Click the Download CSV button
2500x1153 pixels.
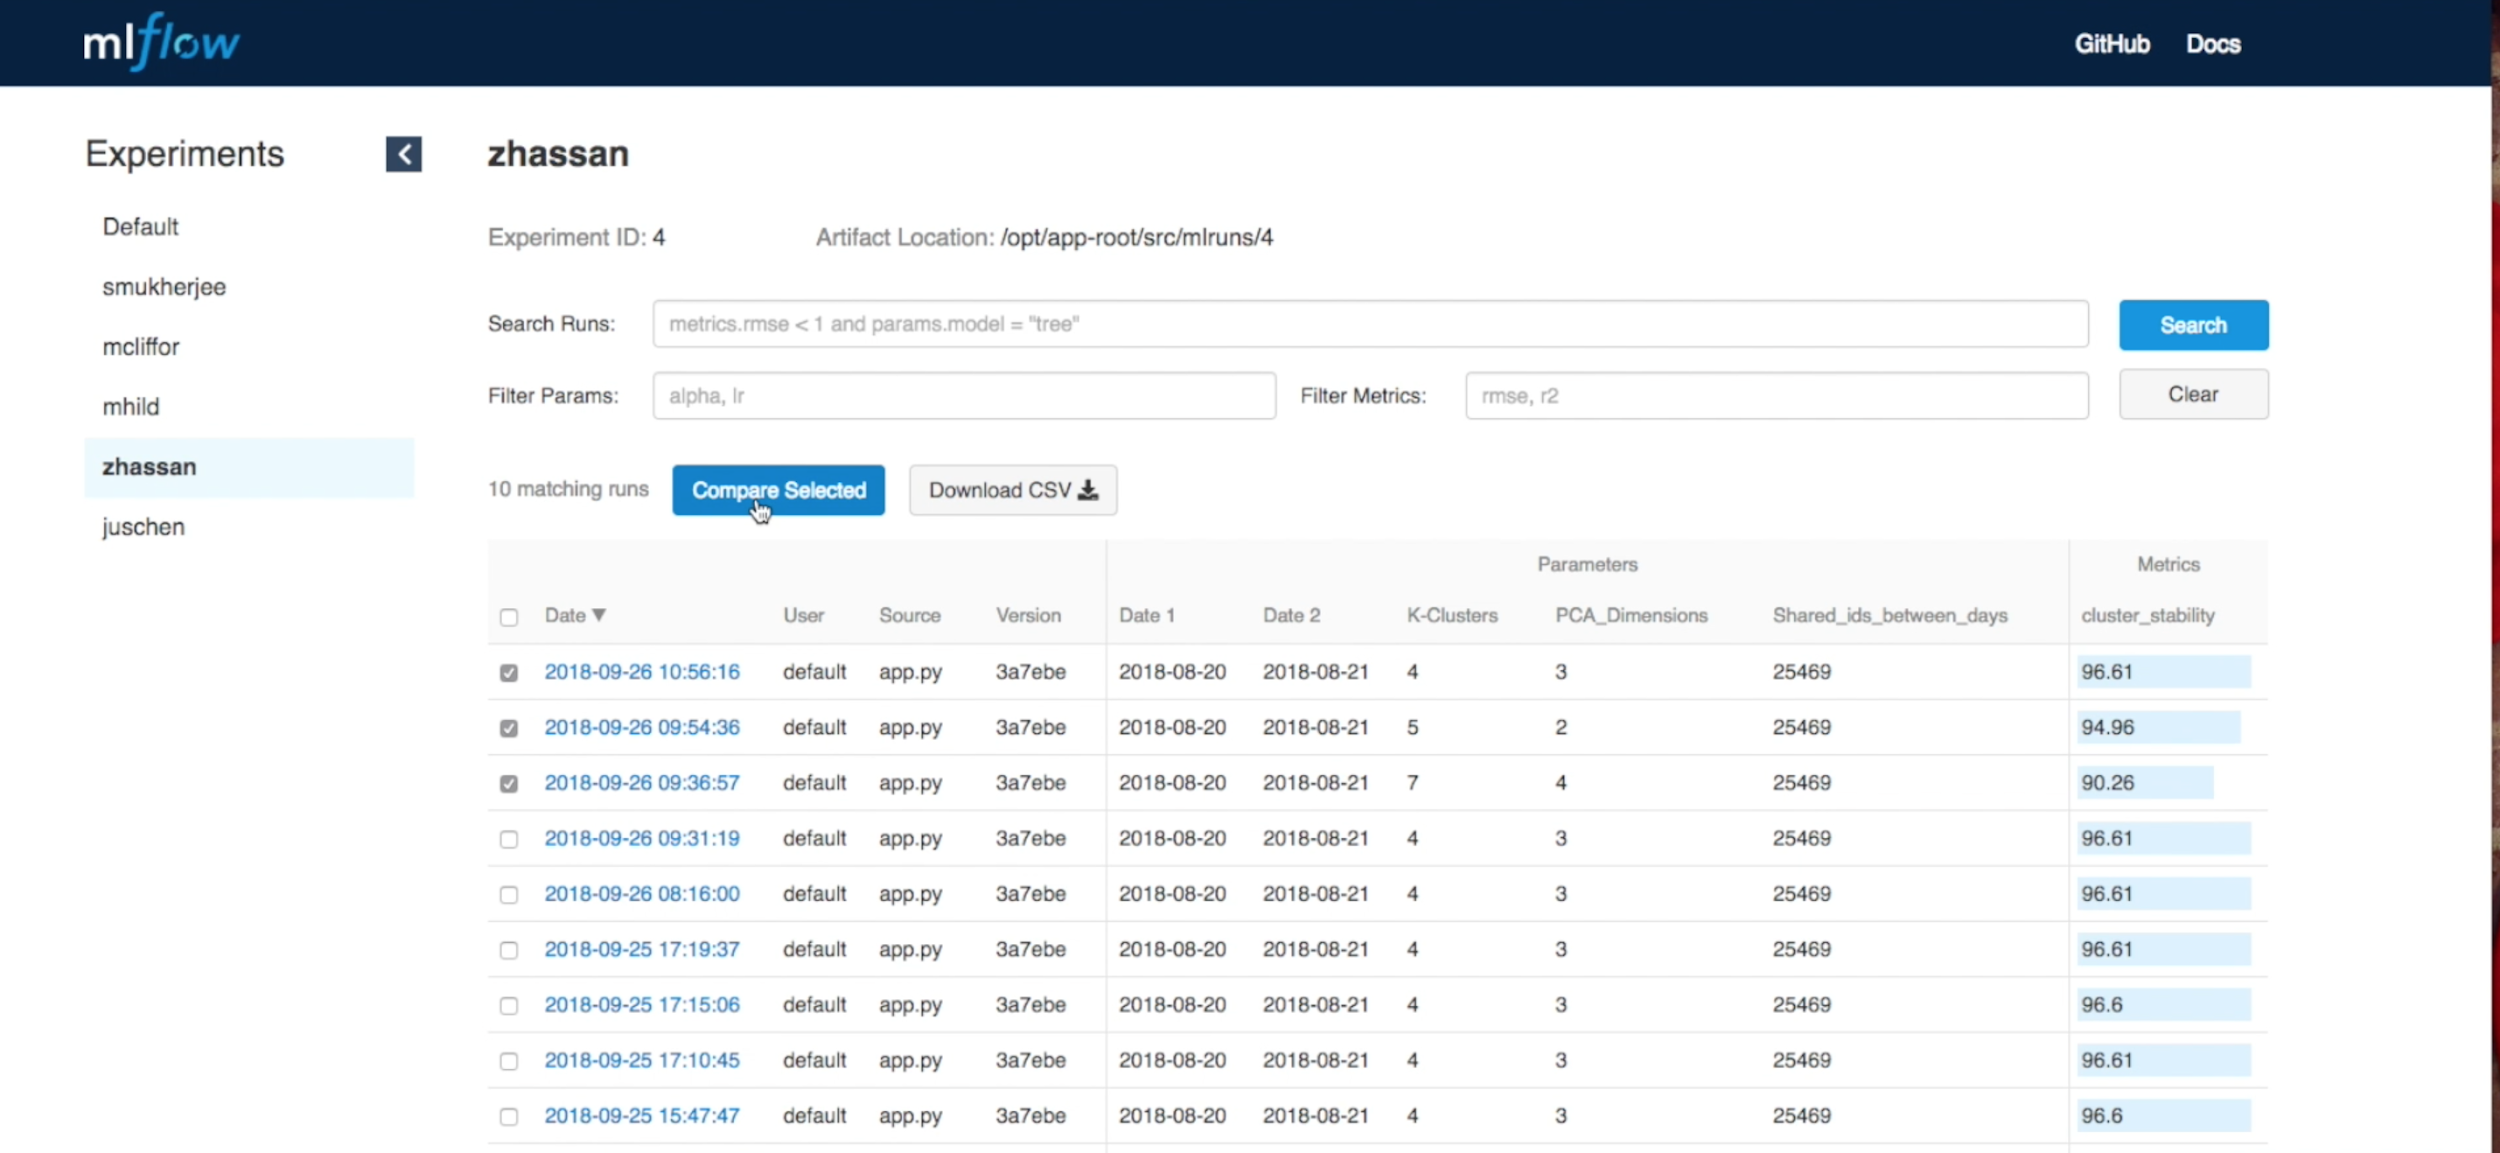pos(1012,490)
